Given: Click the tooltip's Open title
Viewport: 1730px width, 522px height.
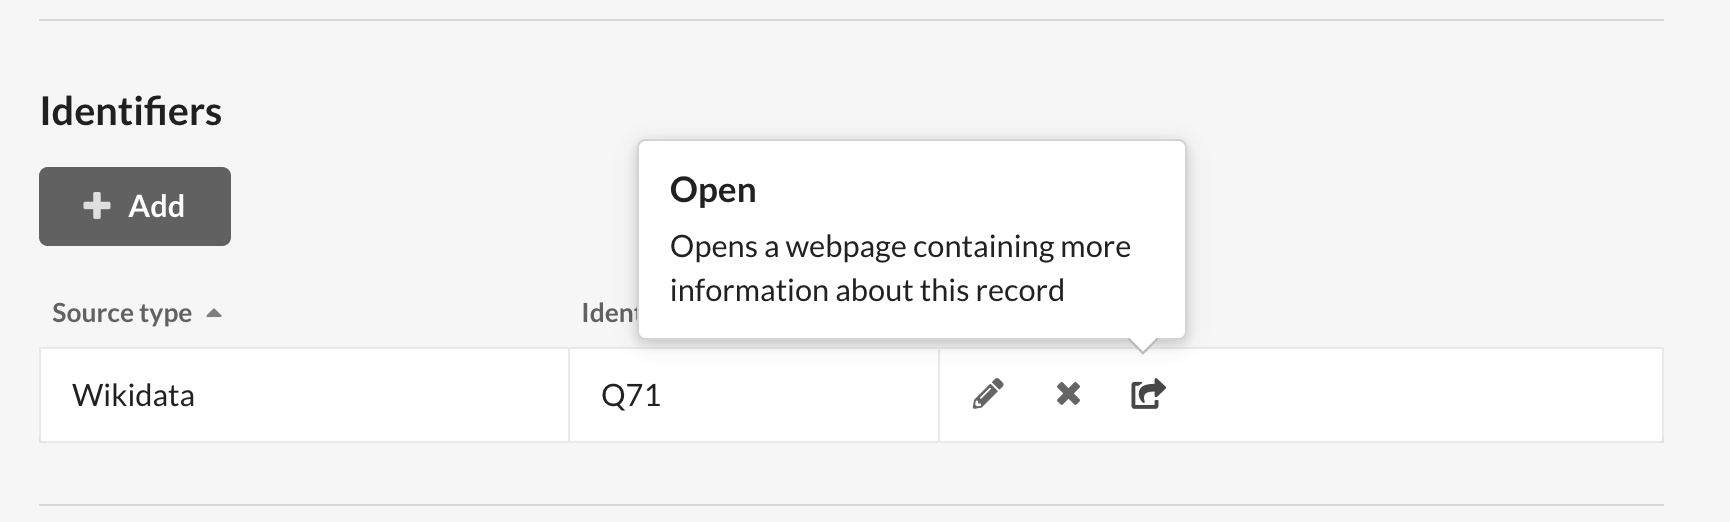Looking at the screenshot, I should click(x=713, y=190).
